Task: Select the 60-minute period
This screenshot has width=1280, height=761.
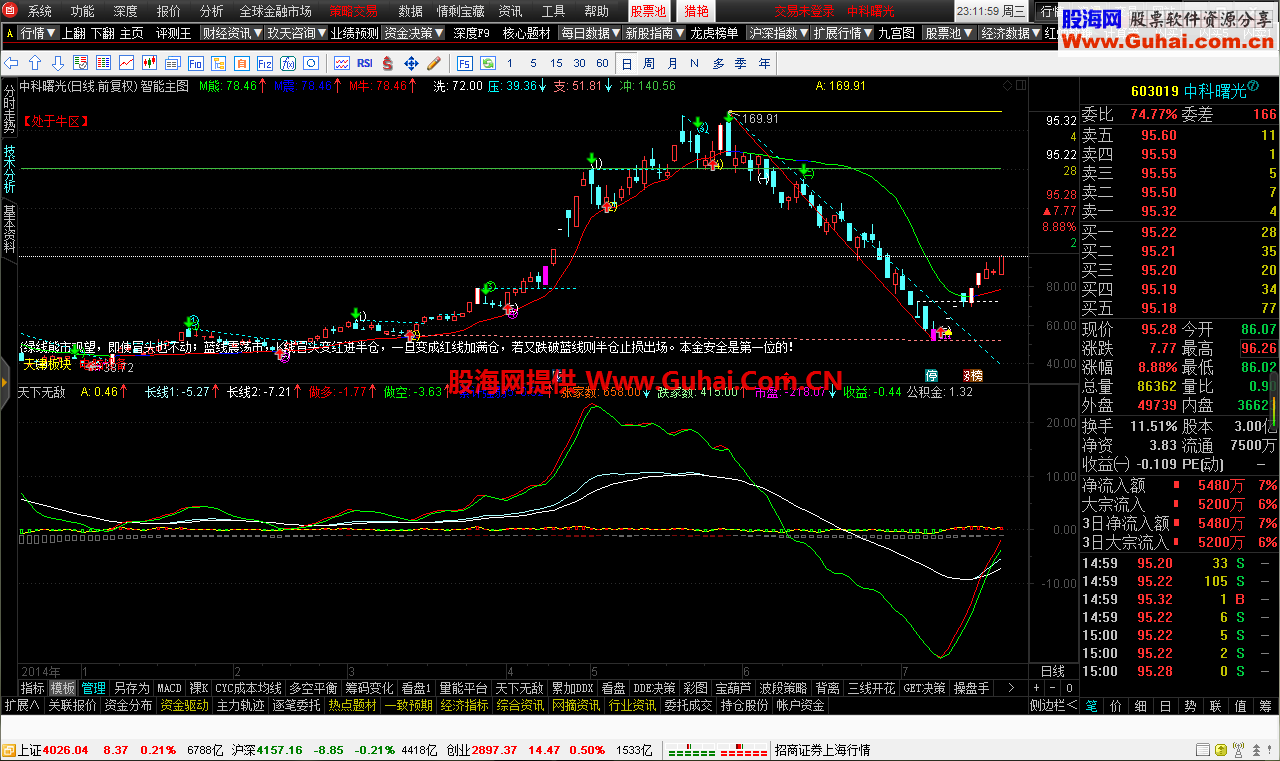Action: [602, 63]
